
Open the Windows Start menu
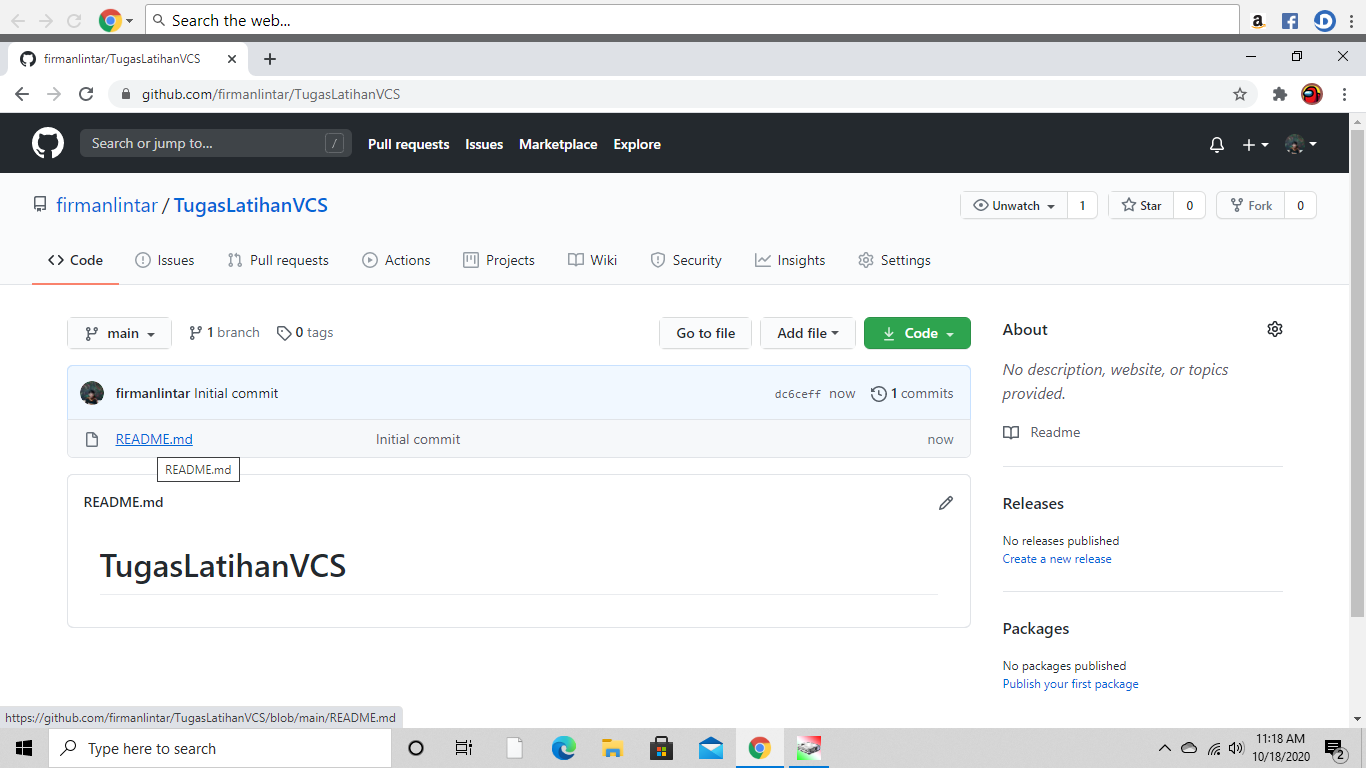pos(24,748)
